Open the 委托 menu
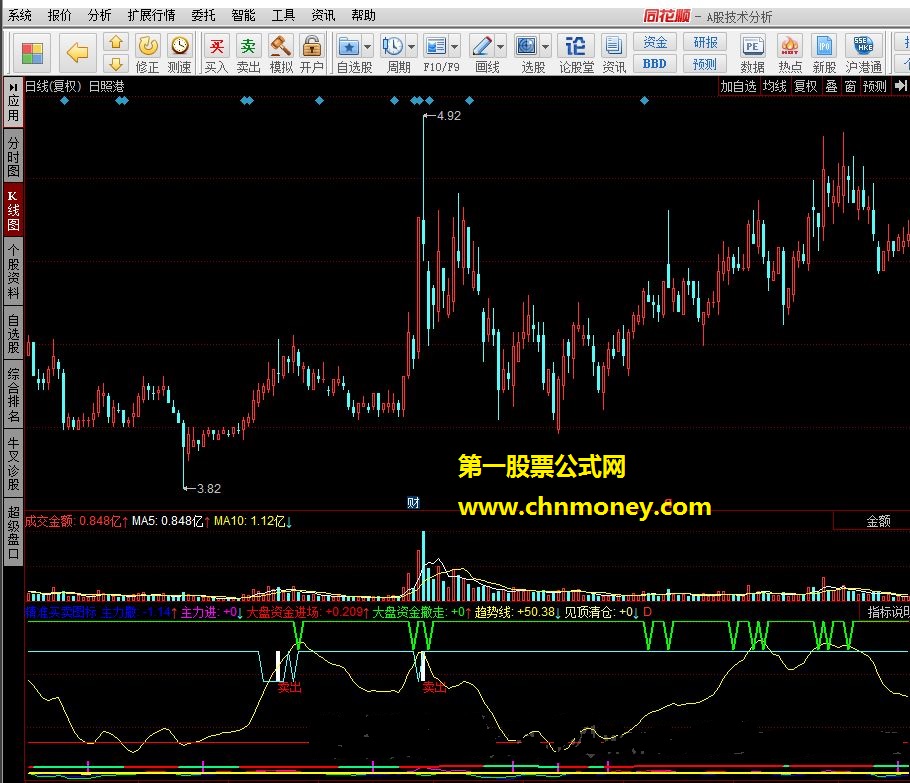 (204, 15)
